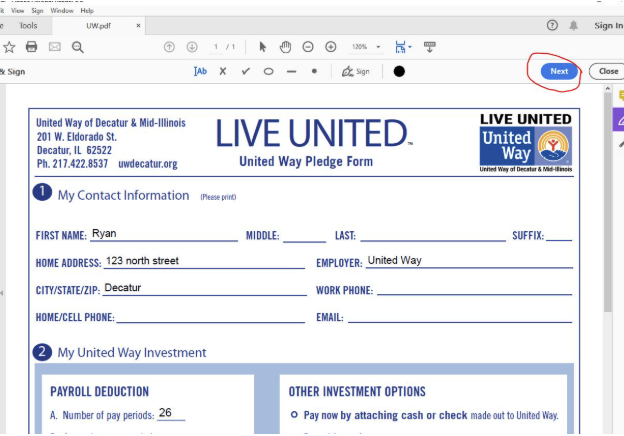The height and width of the screenshot is (436, 624).
Task: Choose the arrow selection tool
Action: (263, 47)
